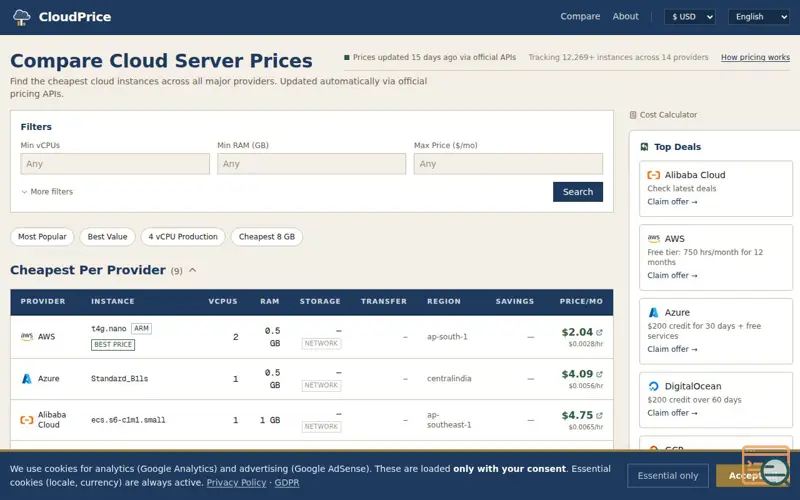Screen dimensions: 800x500
Task: Claim the DigitalOcean offer
Action: click(672, 413)
